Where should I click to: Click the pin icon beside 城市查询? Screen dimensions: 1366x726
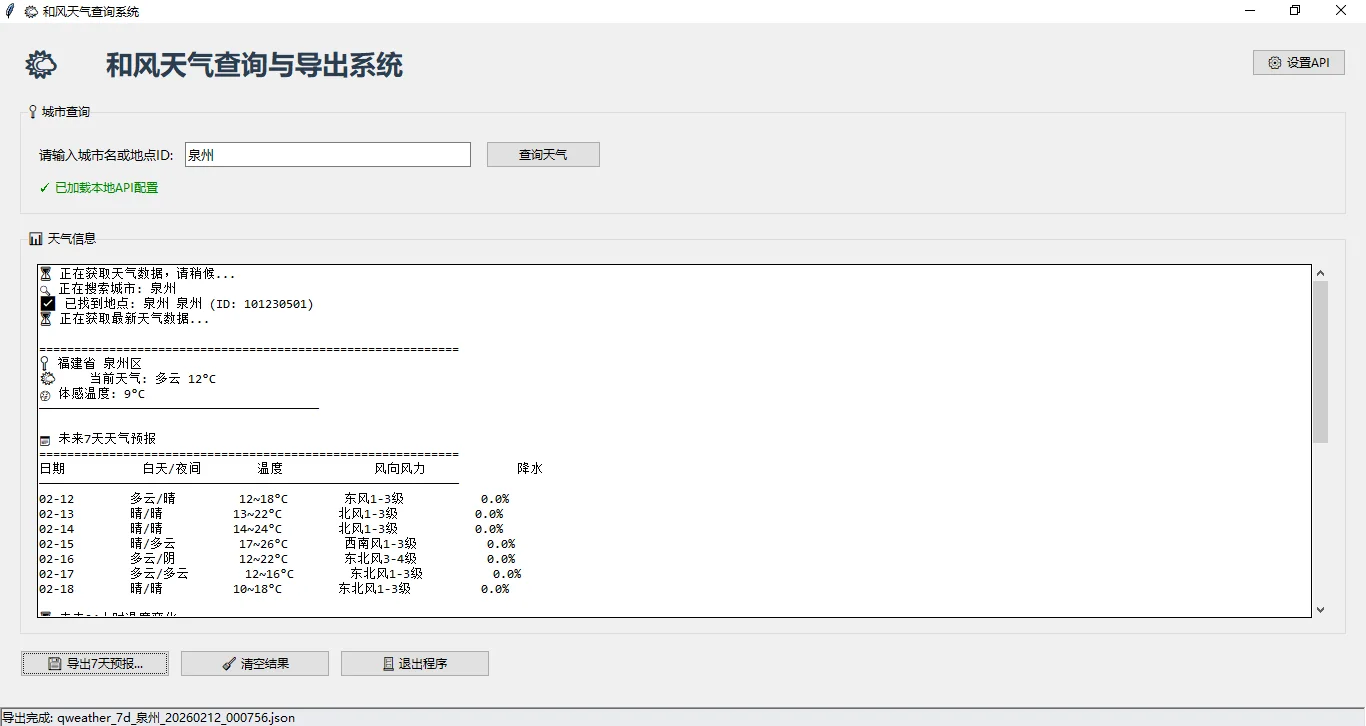[33, 111]
